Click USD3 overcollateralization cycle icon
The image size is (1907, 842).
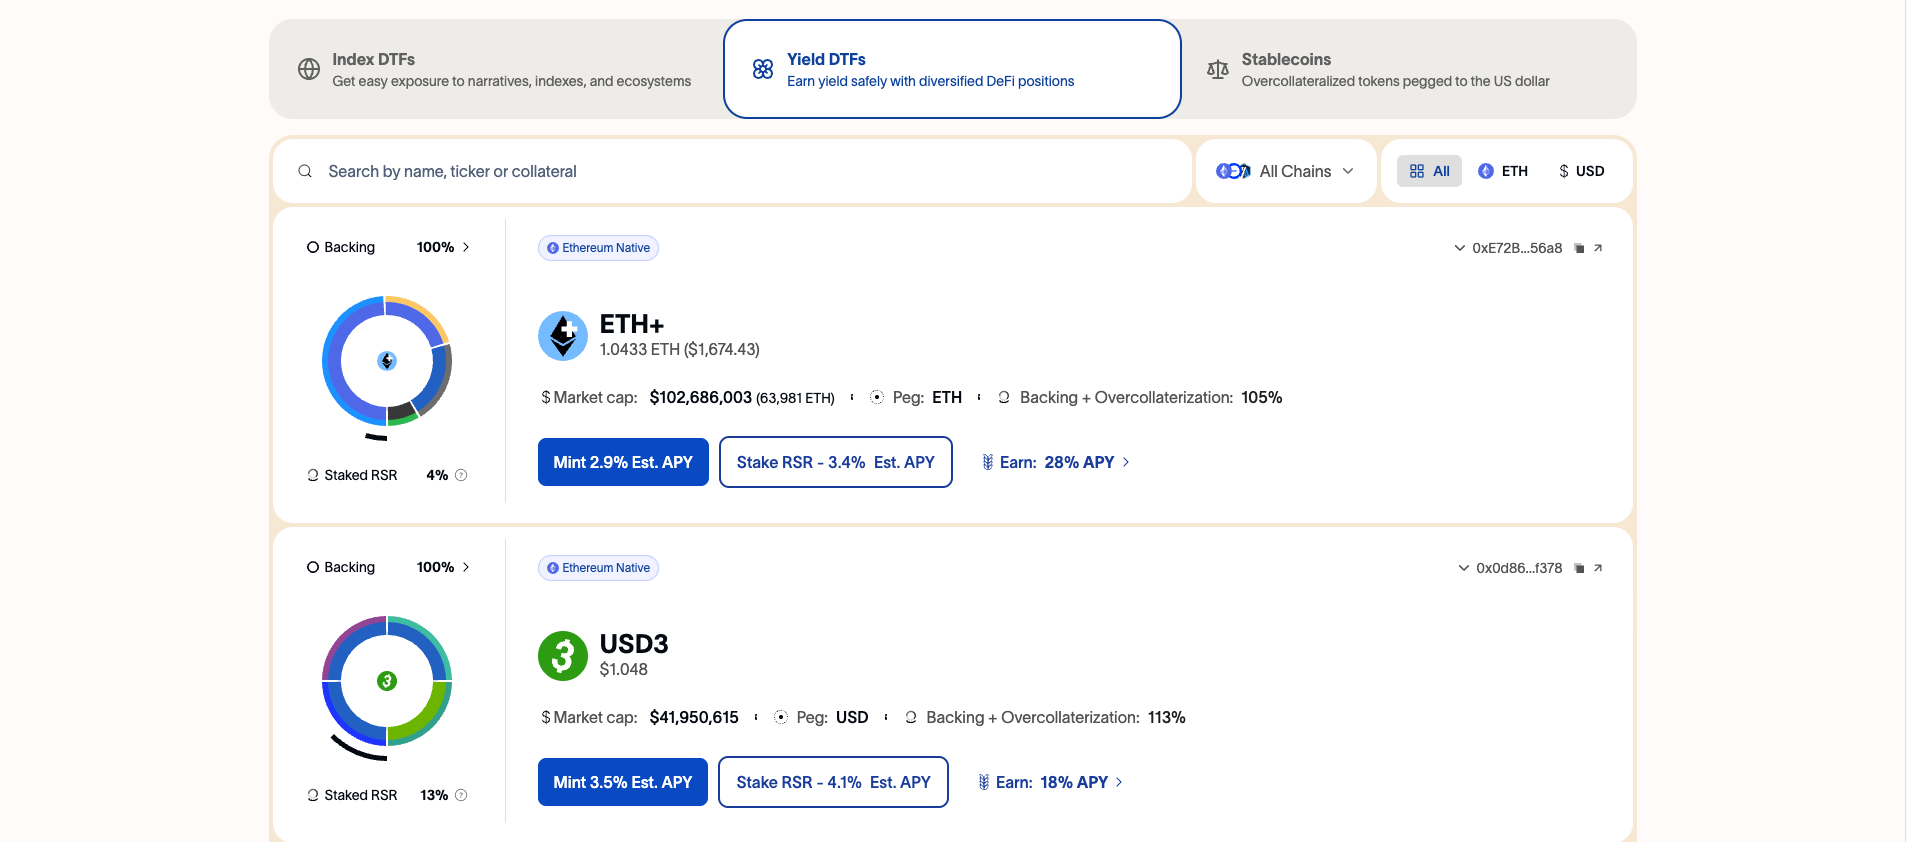tap(911, 717)
